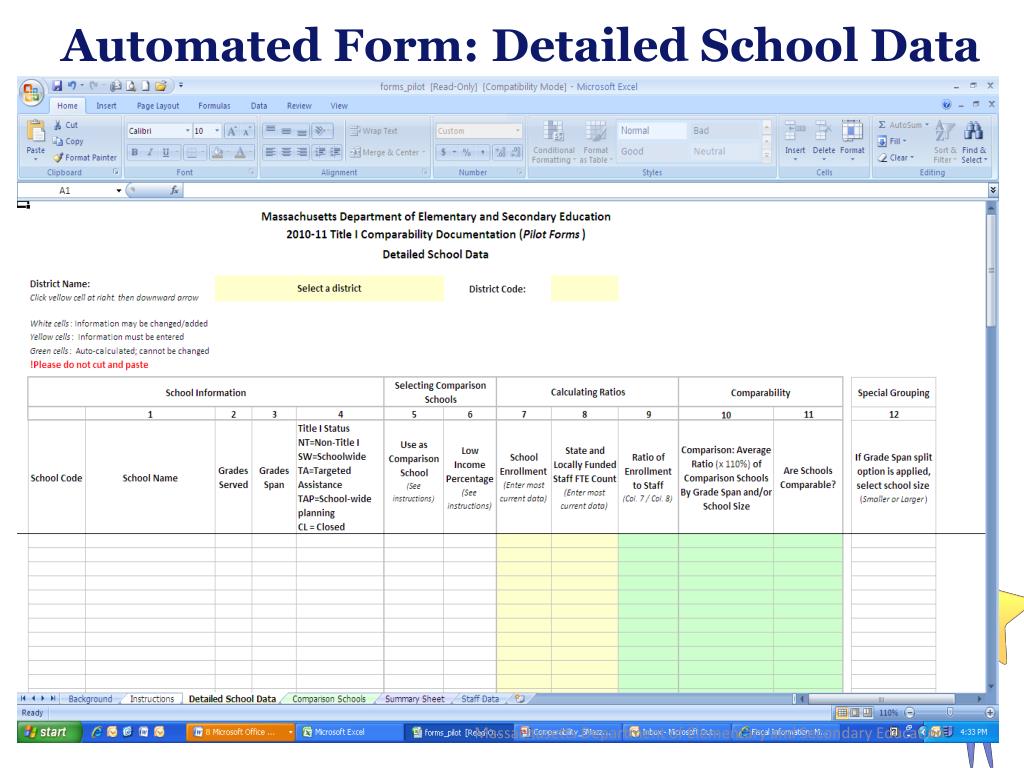Click Conditional Formatting icon
This screenshot has width=1024, height=768.
554,131
